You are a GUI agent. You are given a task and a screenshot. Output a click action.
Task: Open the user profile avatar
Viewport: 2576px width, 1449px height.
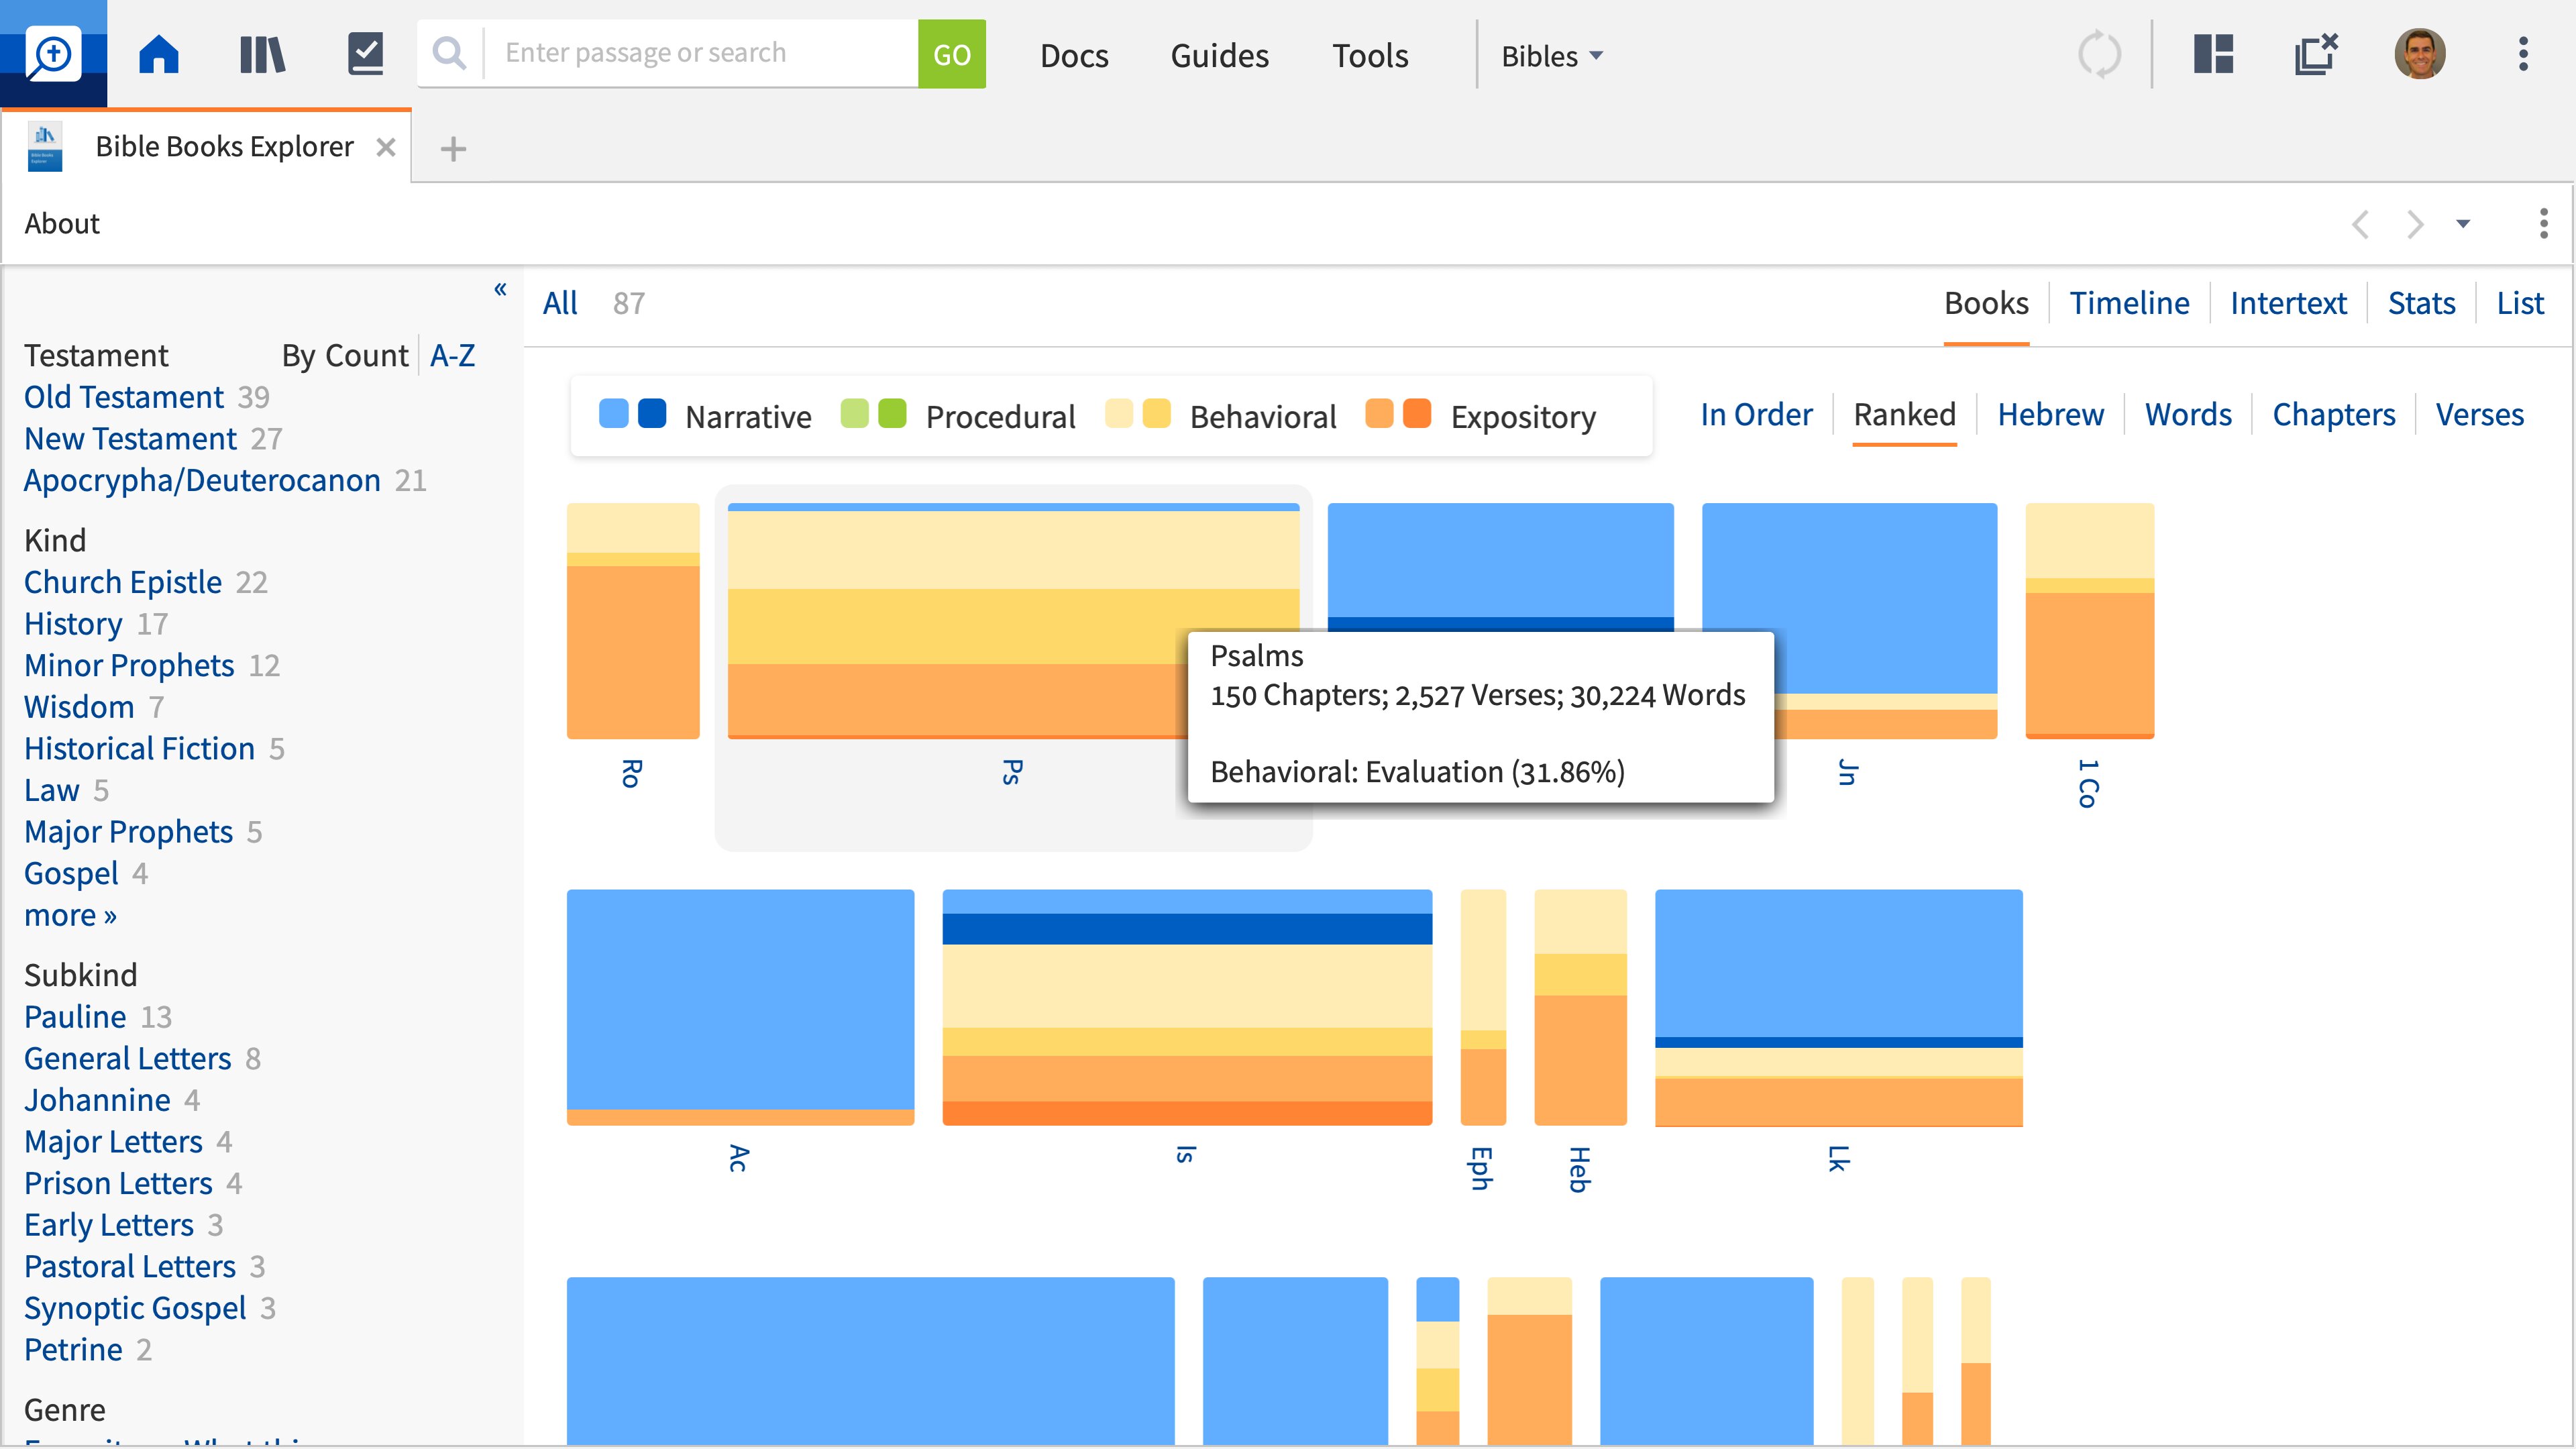[x=2419, y=54]
